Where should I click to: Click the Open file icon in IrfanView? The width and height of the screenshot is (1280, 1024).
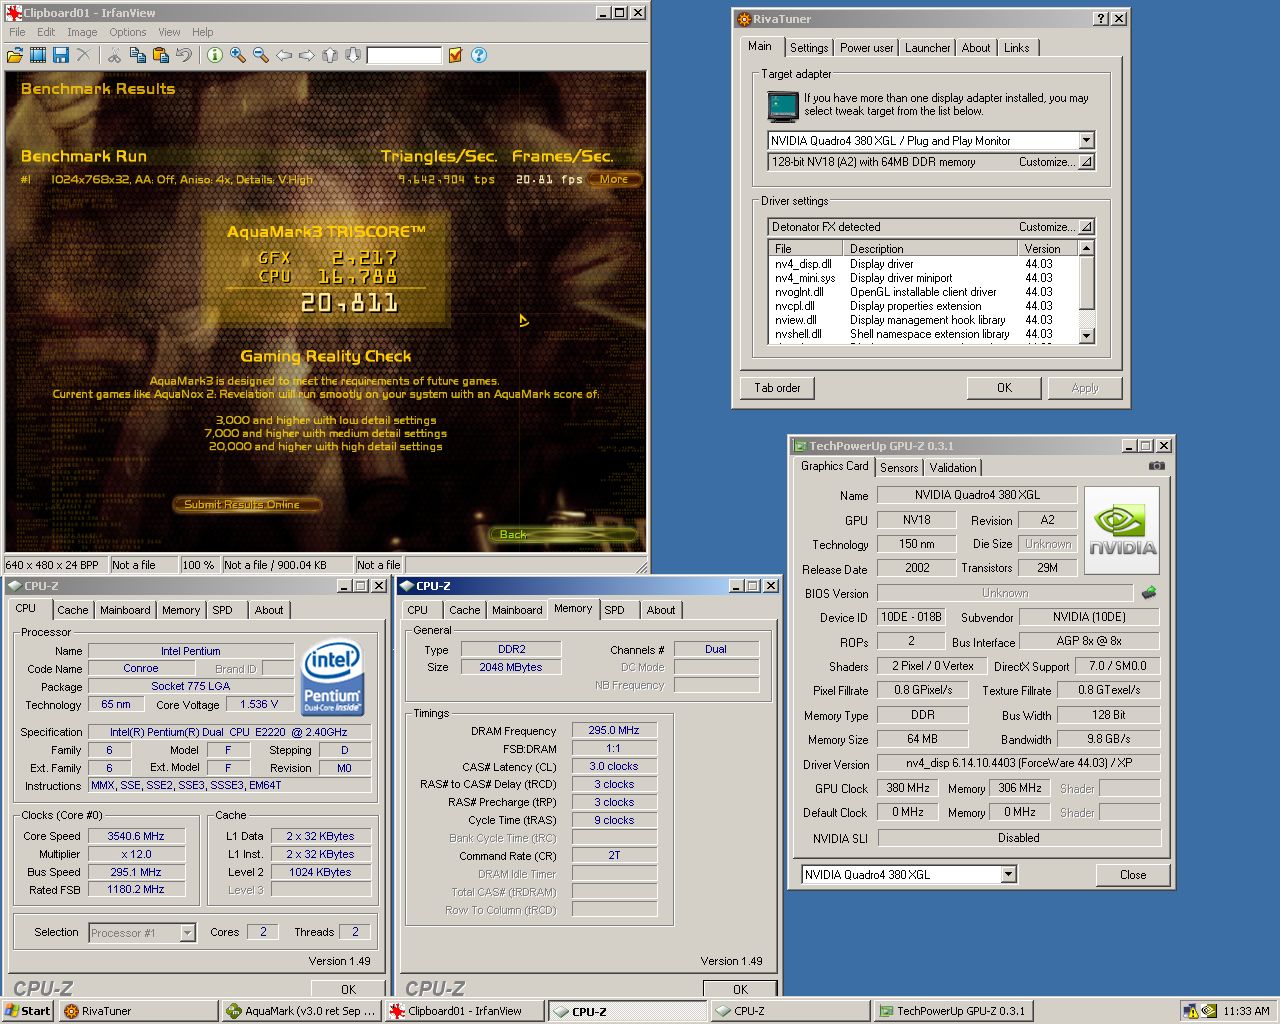15,55
